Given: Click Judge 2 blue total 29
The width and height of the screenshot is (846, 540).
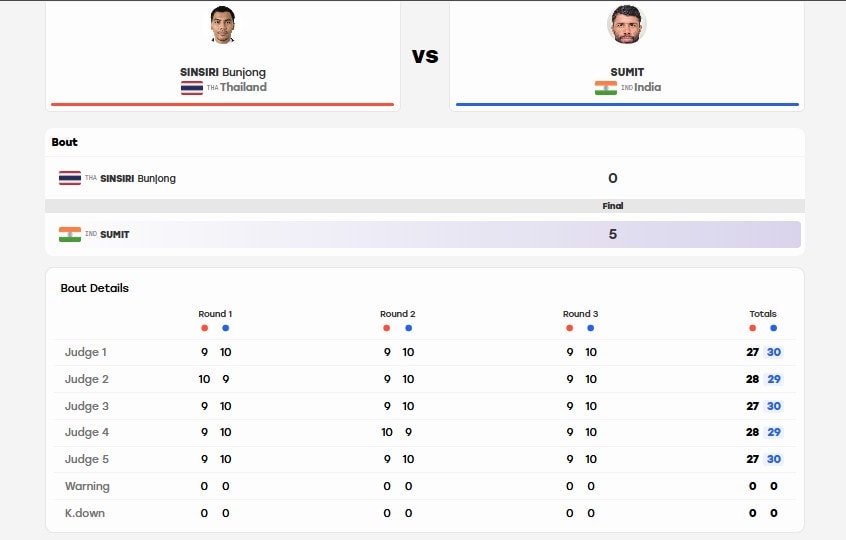Looking at the screenshot, I should (x=774, y=379).
